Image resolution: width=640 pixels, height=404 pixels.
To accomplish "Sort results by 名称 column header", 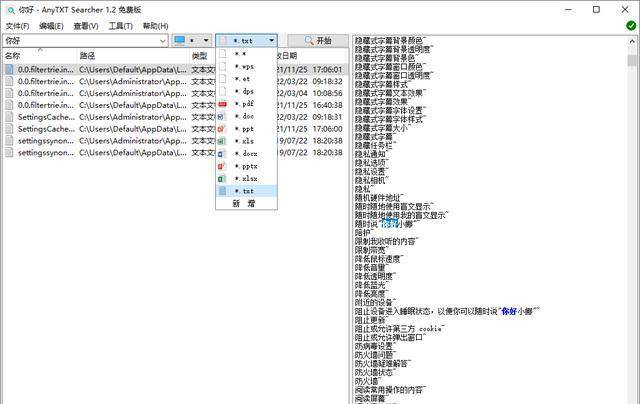I will 40,55.
